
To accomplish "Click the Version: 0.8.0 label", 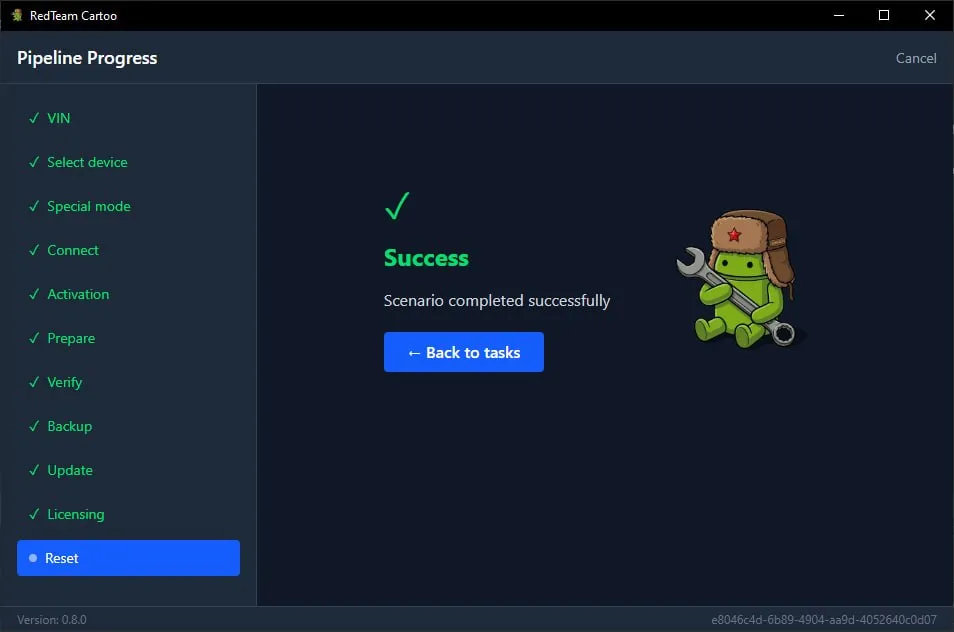I will pyautogui.click(x=52, y=620).
